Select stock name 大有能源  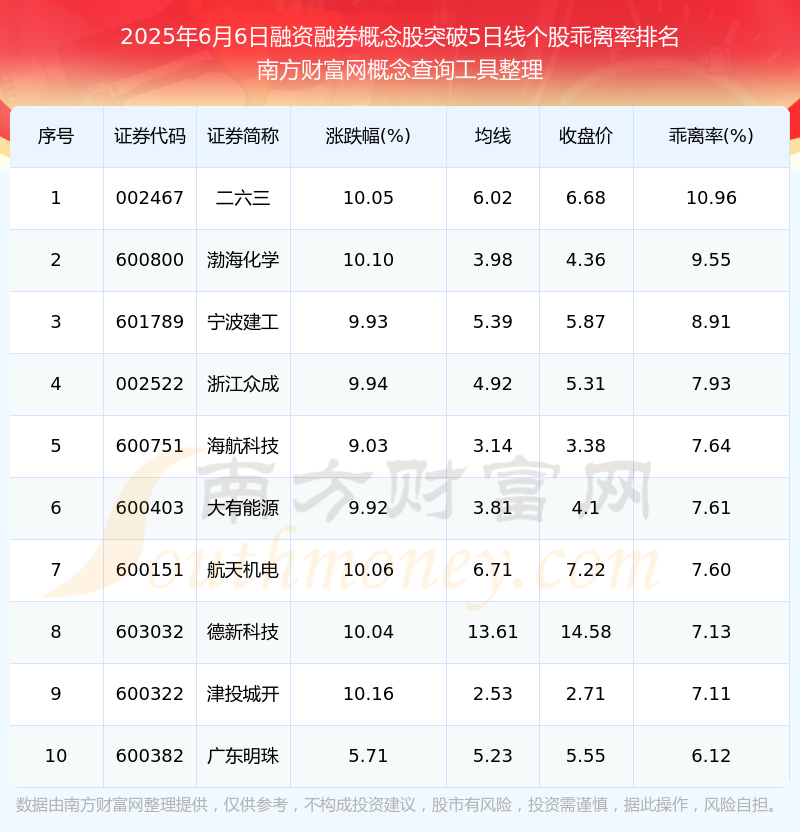pyautogui.click(x=243, y=508)
